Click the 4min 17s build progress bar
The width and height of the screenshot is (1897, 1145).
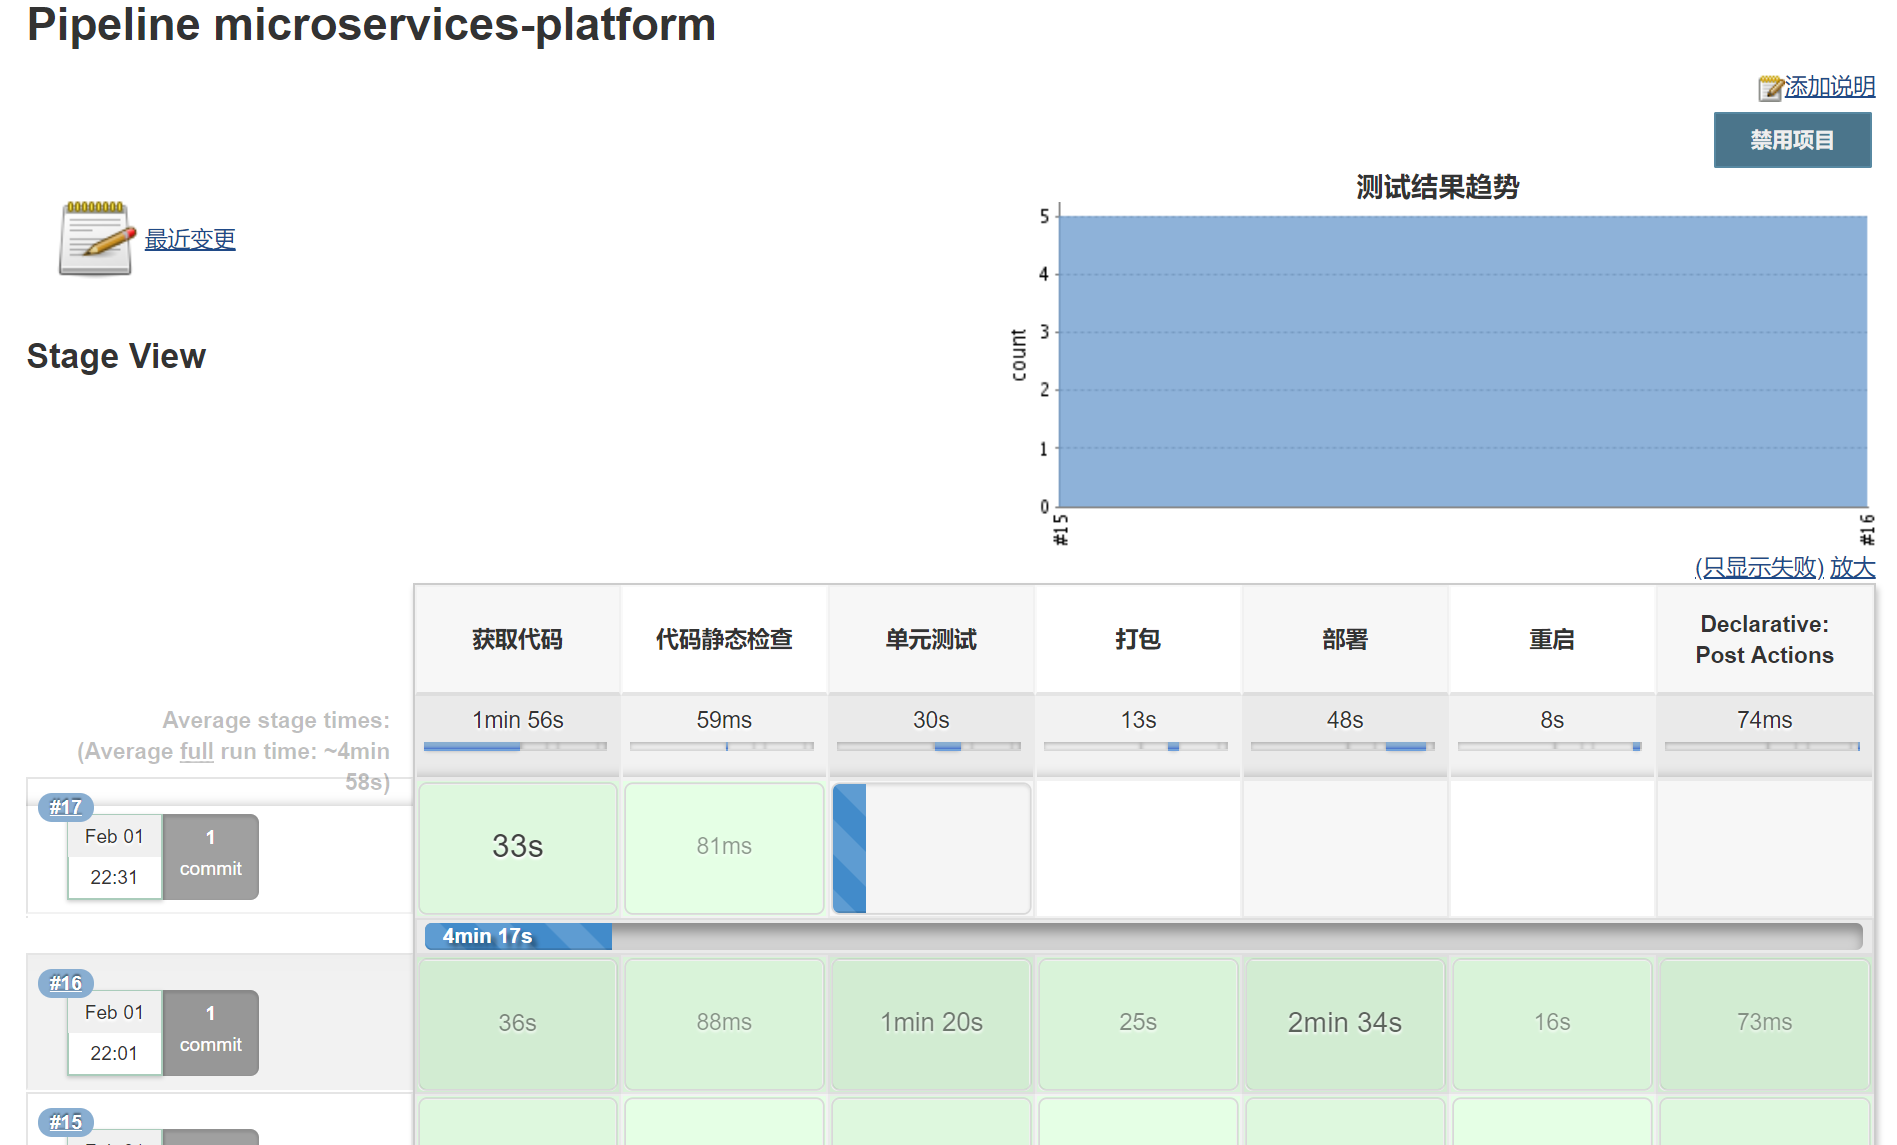point(1143,936)
